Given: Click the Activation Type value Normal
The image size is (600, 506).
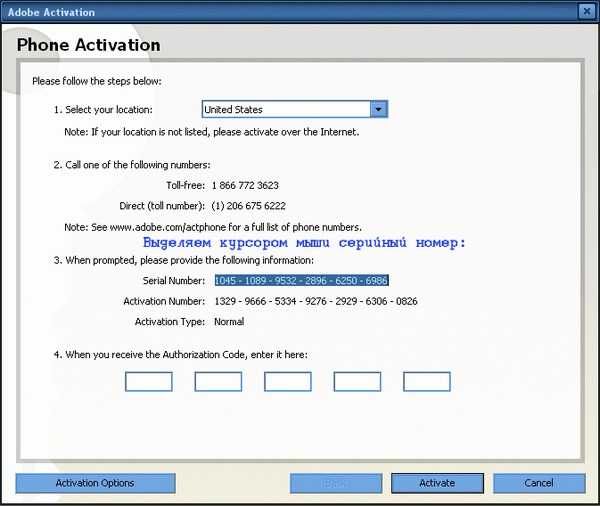Looking at the screenshot, I should pos(229,322).
